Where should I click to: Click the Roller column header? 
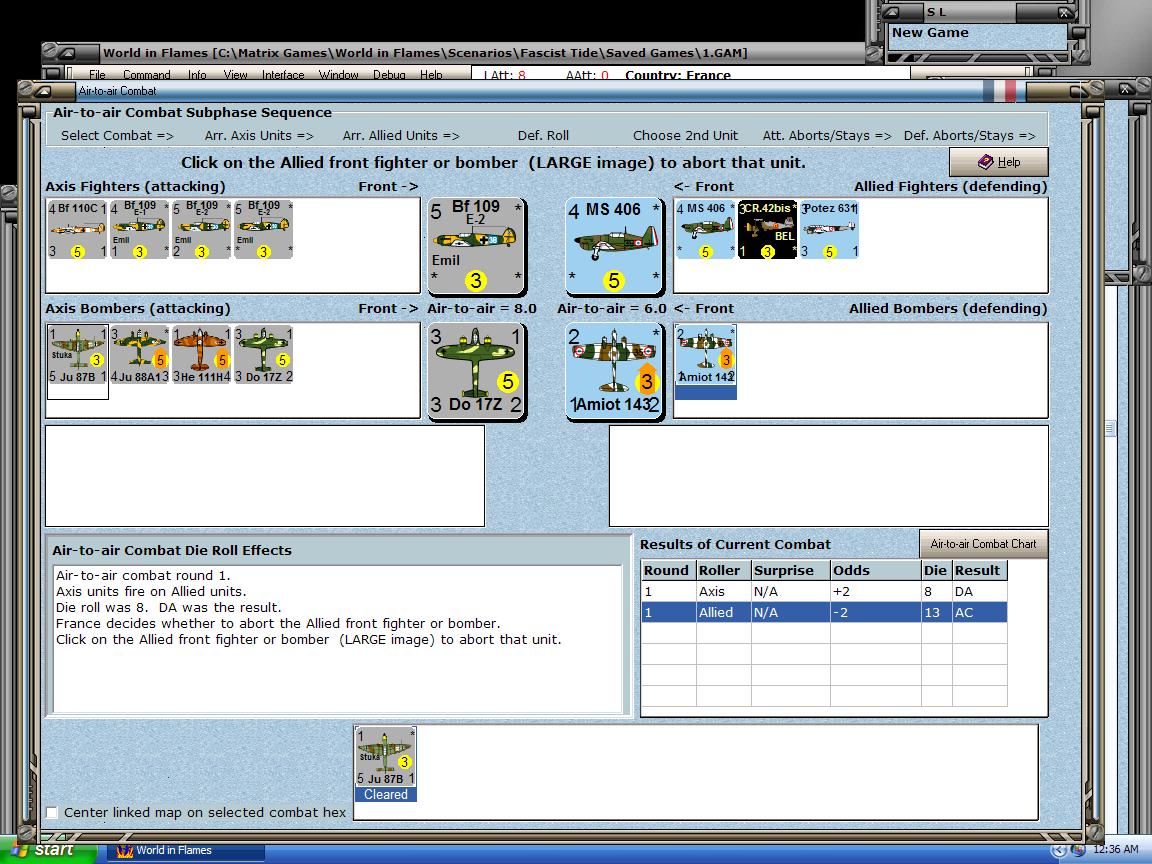[724, 571]
